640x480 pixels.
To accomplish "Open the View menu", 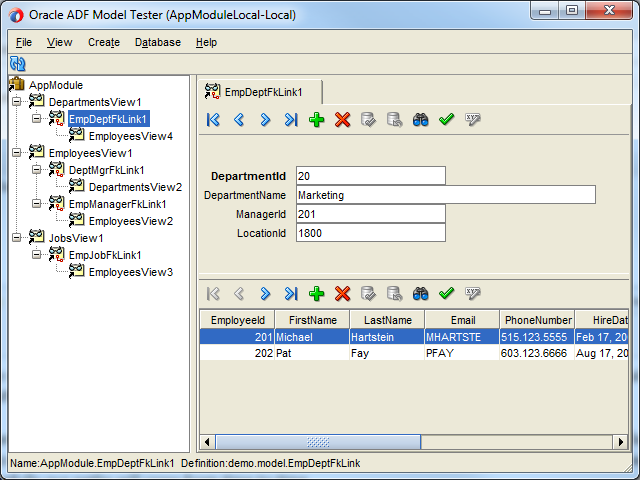I will tap(59, 42).
